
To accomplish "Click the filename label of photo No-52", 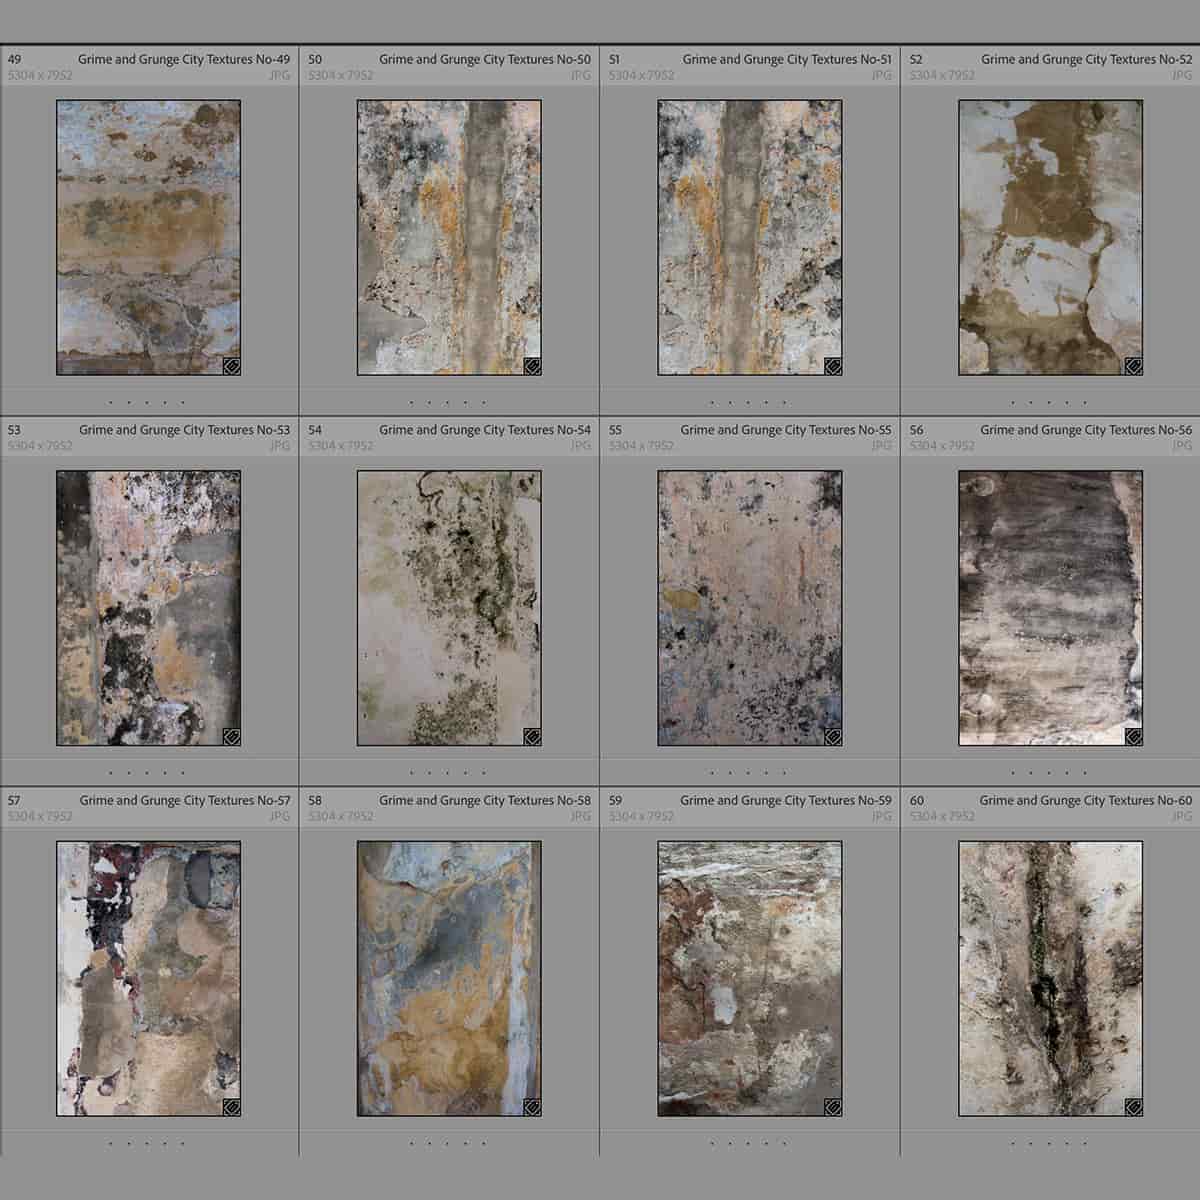I will click(x=1086, y=59).
